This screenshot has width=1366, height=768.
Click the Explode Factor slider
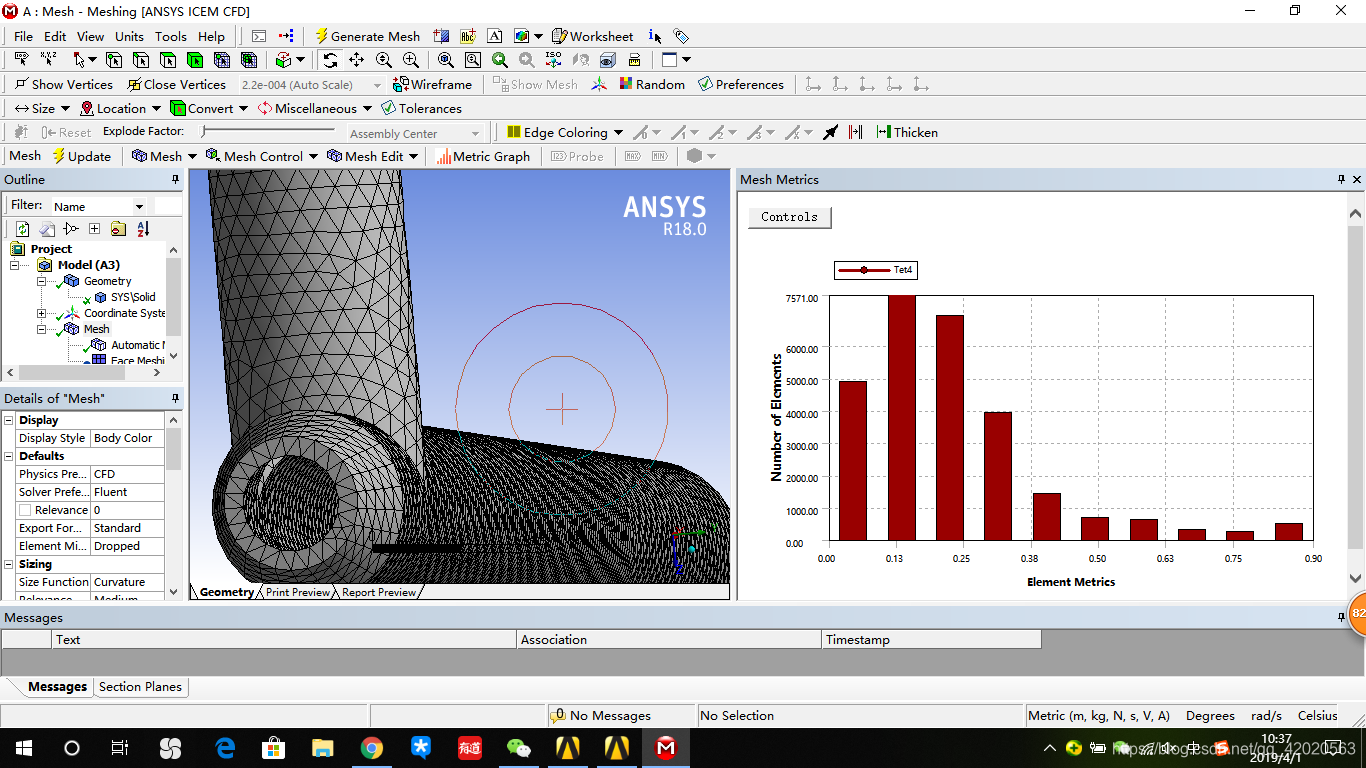click(x=267, y=131)
